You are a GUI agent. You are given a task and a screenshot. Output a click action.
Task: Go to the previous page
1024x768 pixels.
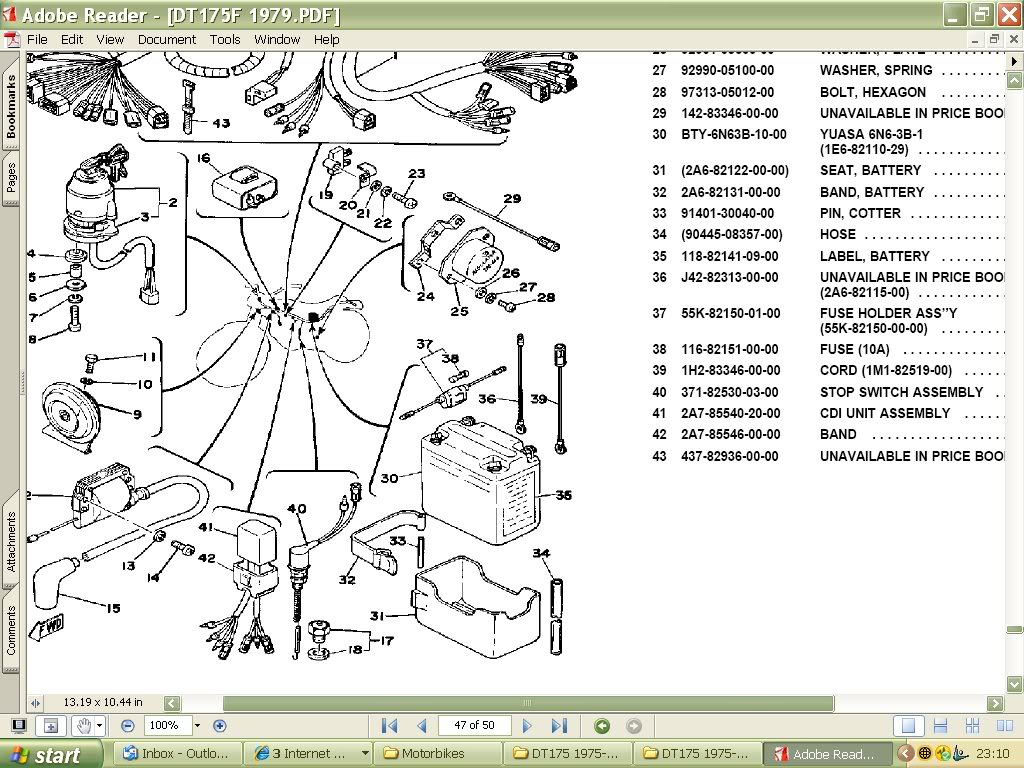(421, 726)
